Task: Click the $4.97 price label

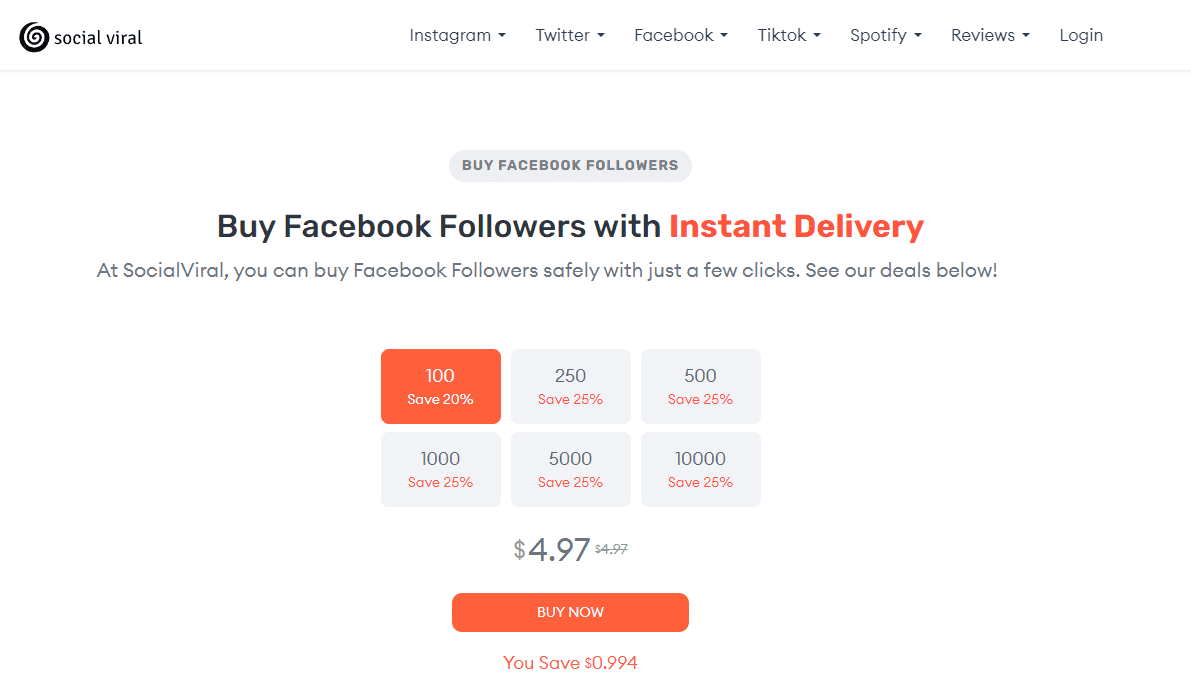Action: click(548, 549)
